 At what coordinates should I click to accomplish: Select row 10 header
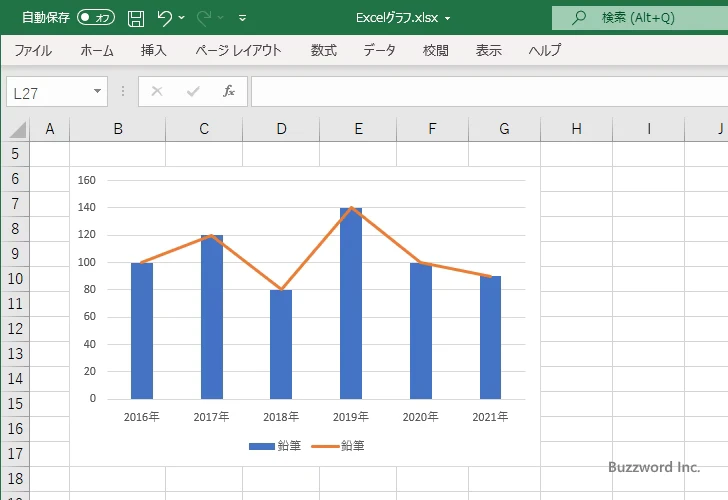pyautogui.click(x=15, y=279)
